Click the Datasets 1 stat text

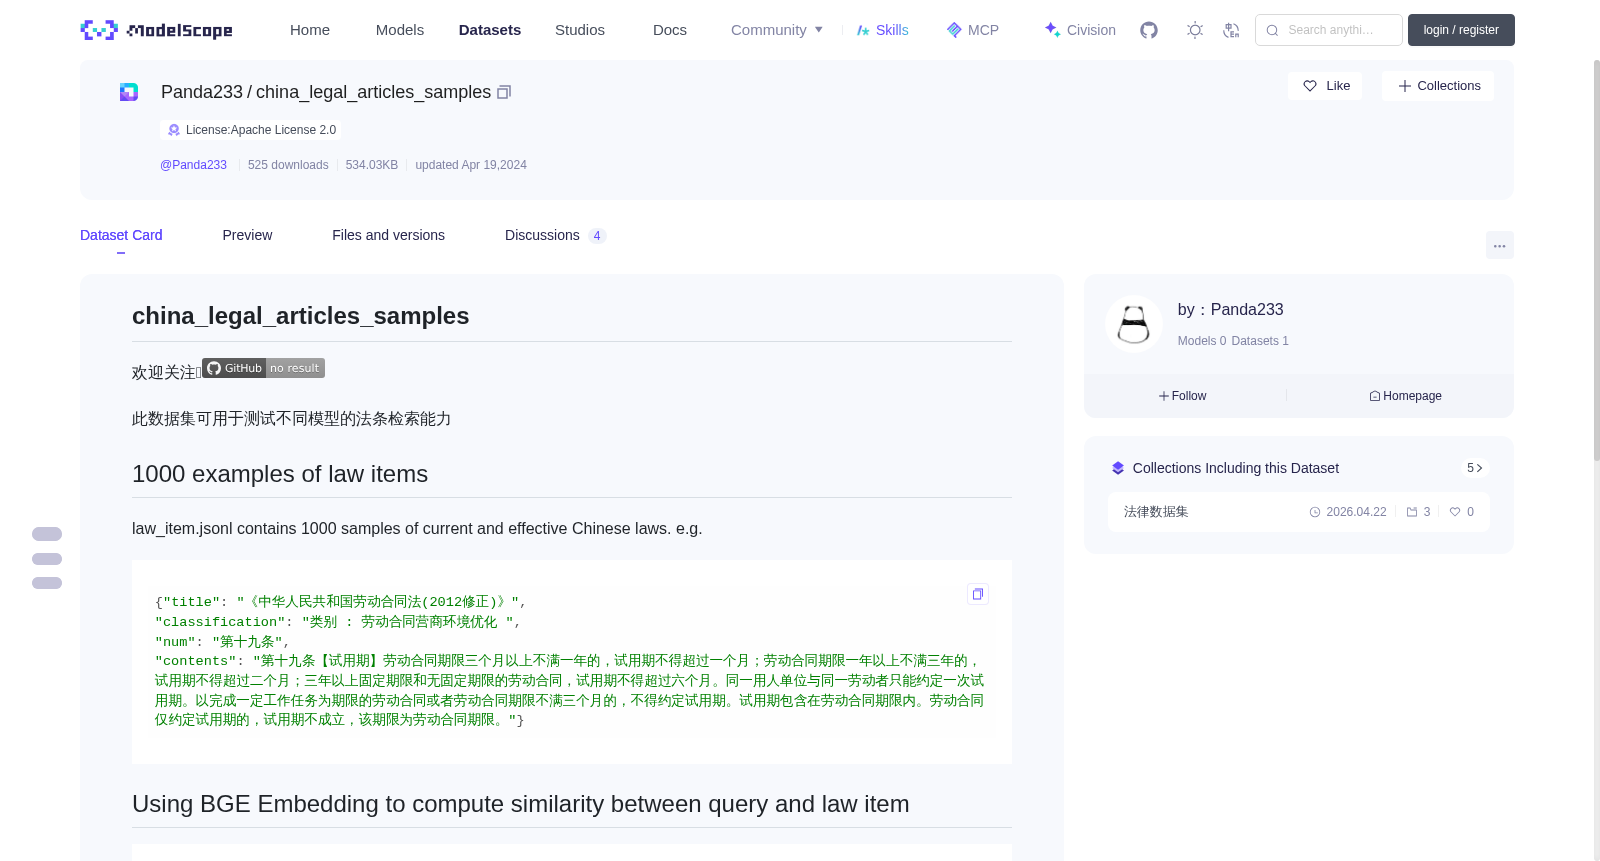[1260, 341]
